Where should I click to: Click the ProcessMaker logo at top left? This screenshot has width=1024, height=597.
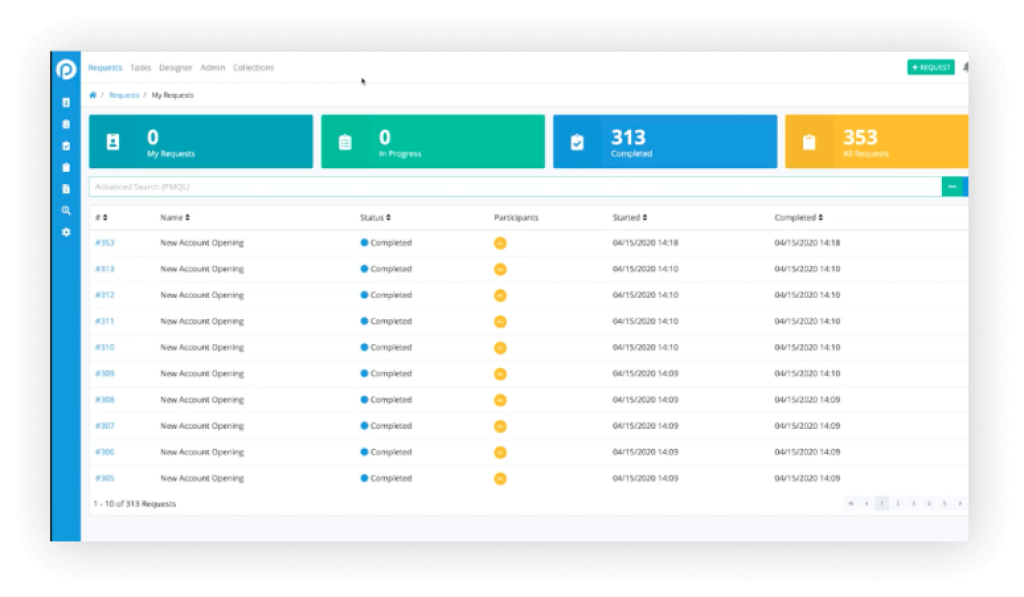[66, 67]
